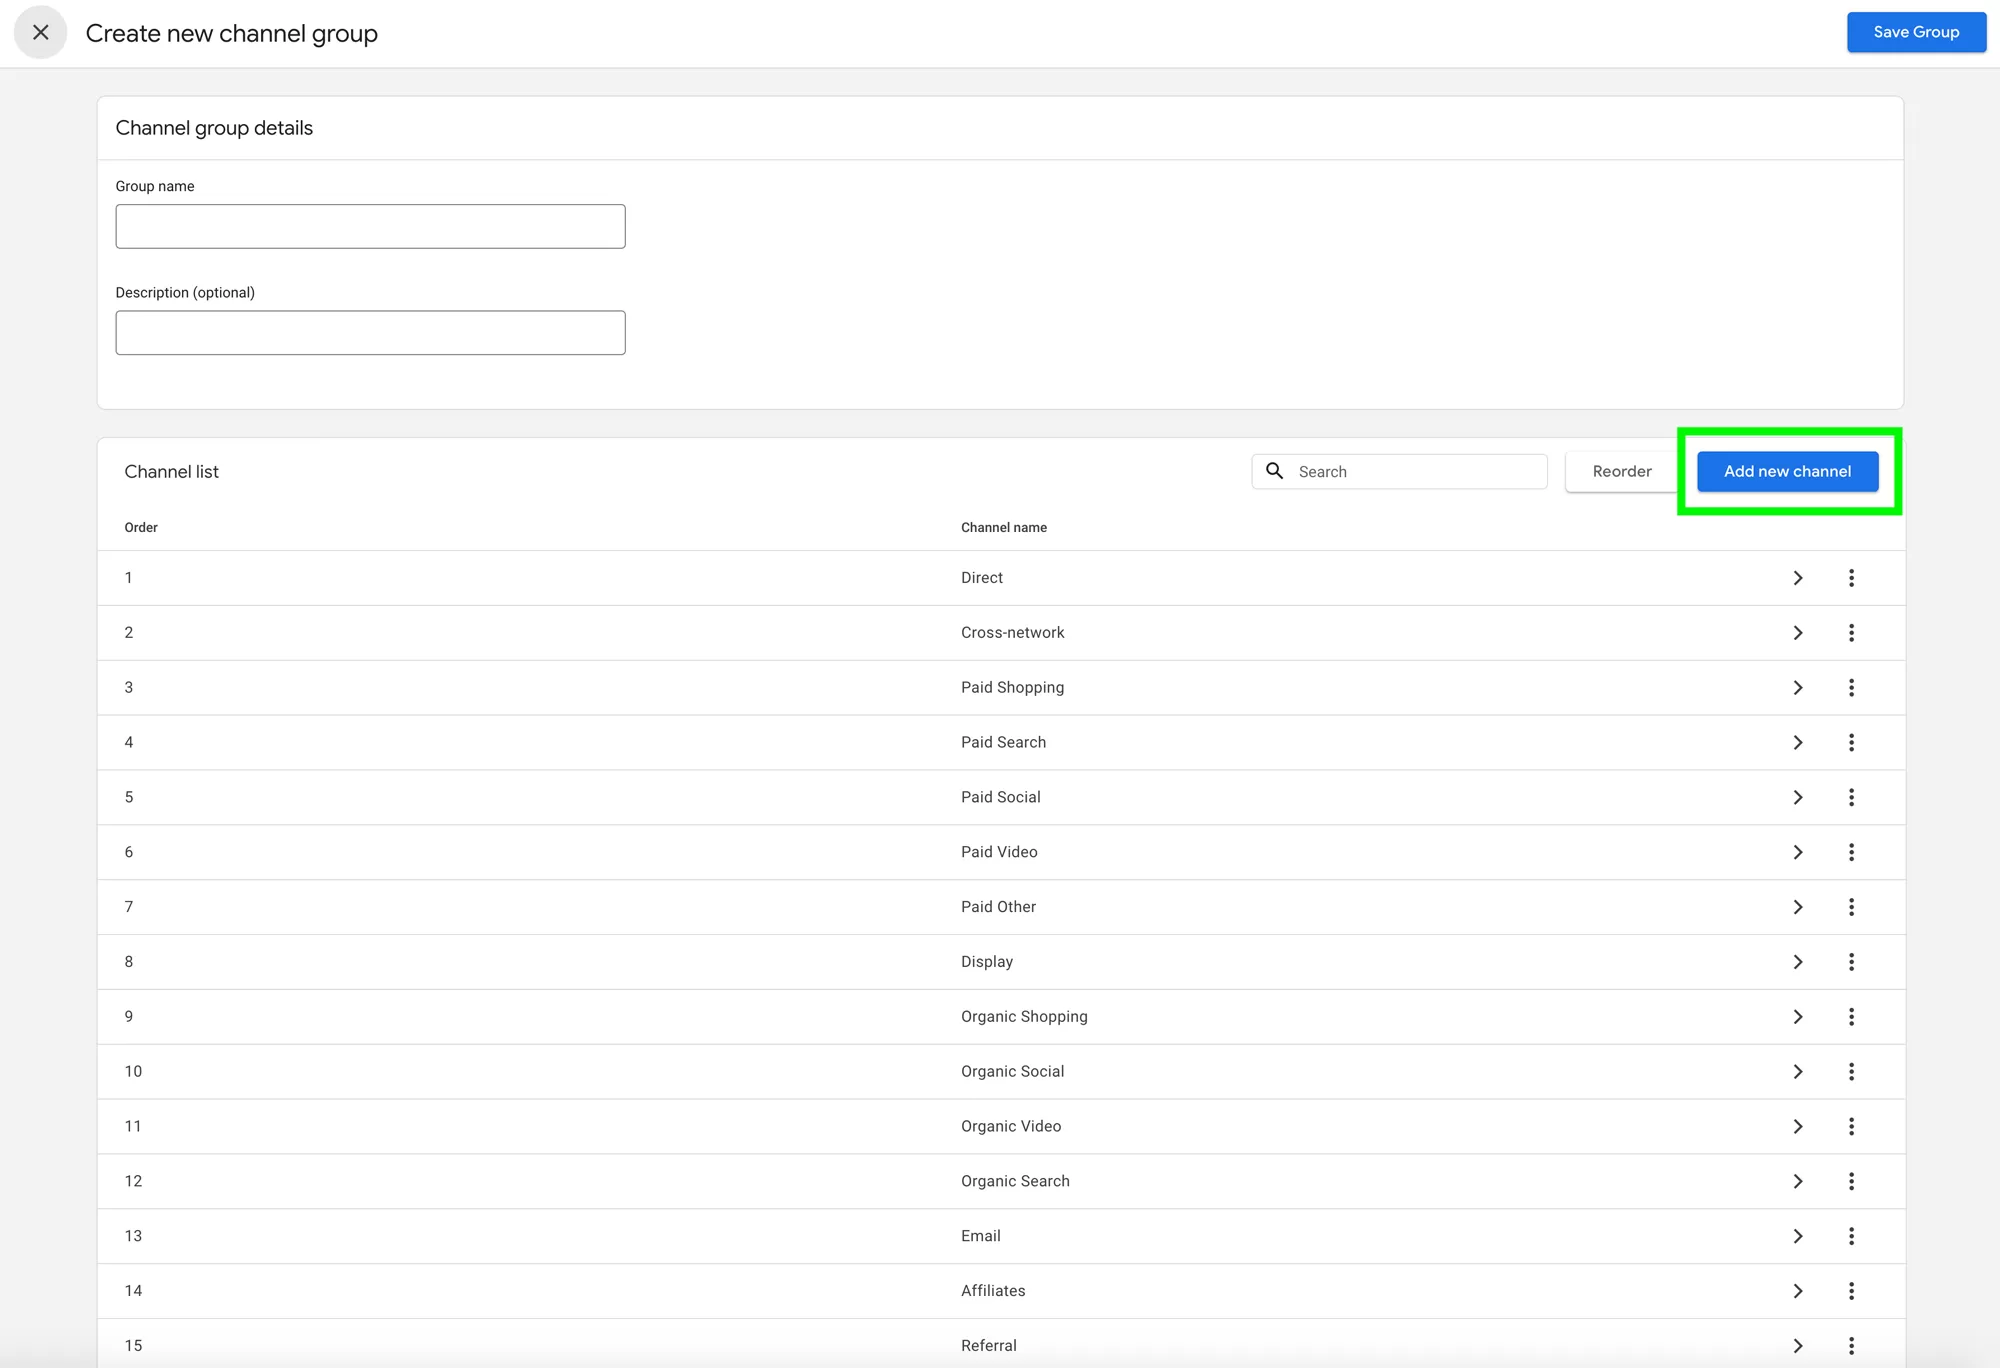This screenshot has height=1368, width=2000.
Task: Select the Organic Shopping channel name
Action: (1024, 1017)
